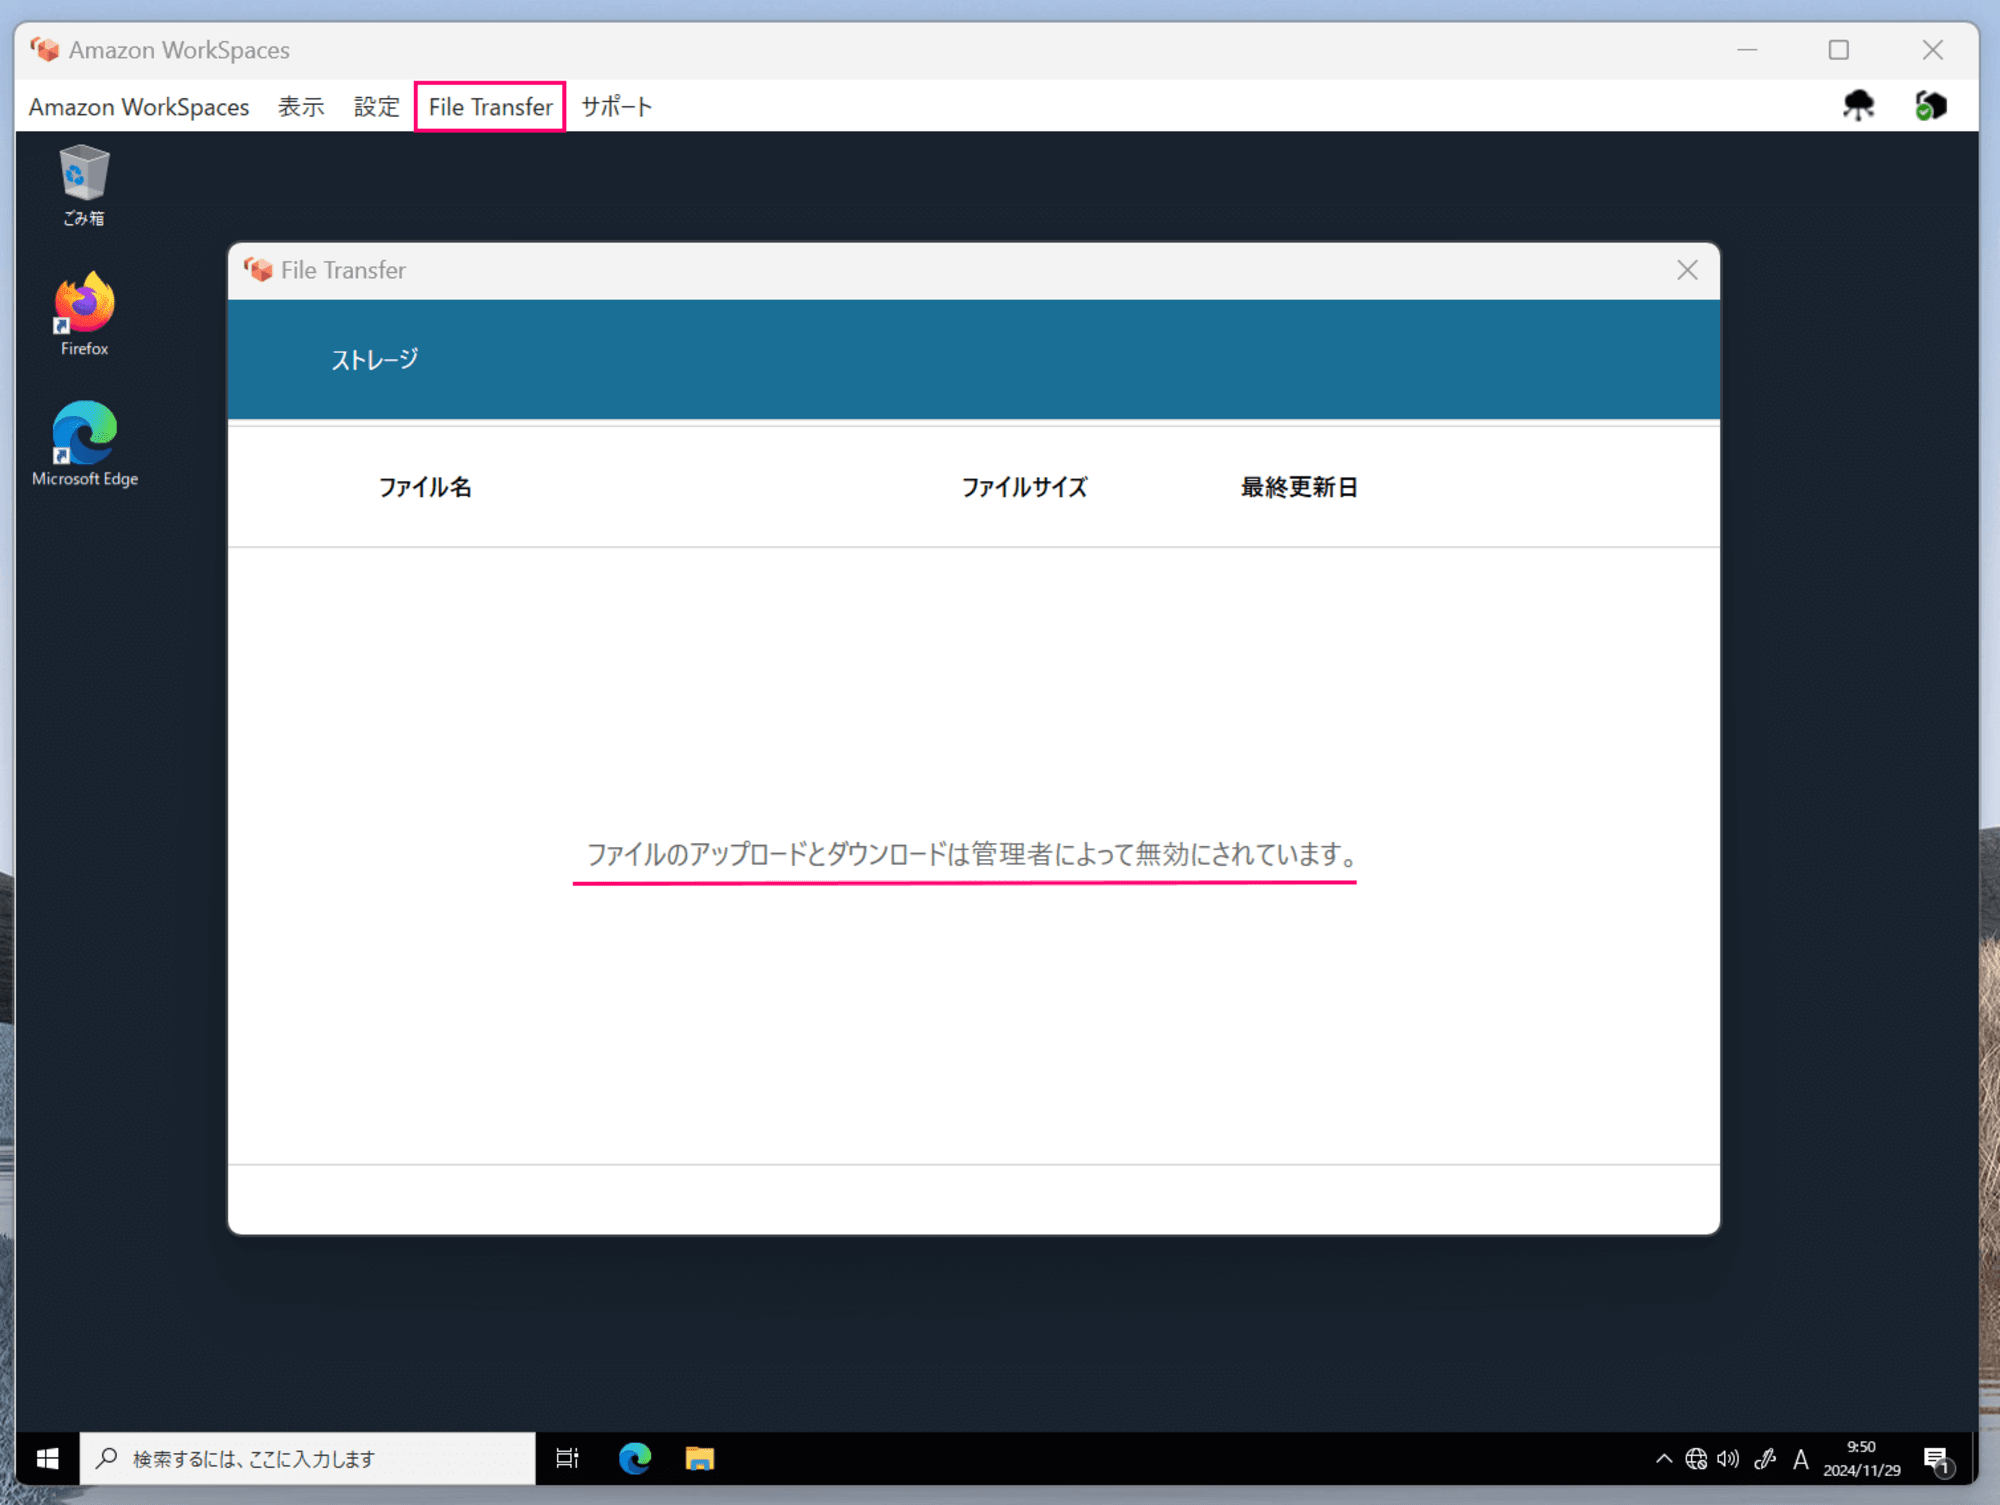Screen dimensions: 2000x1505
Task: Click the WorkSpaces connection health icon
Action: pos(1930,105)
